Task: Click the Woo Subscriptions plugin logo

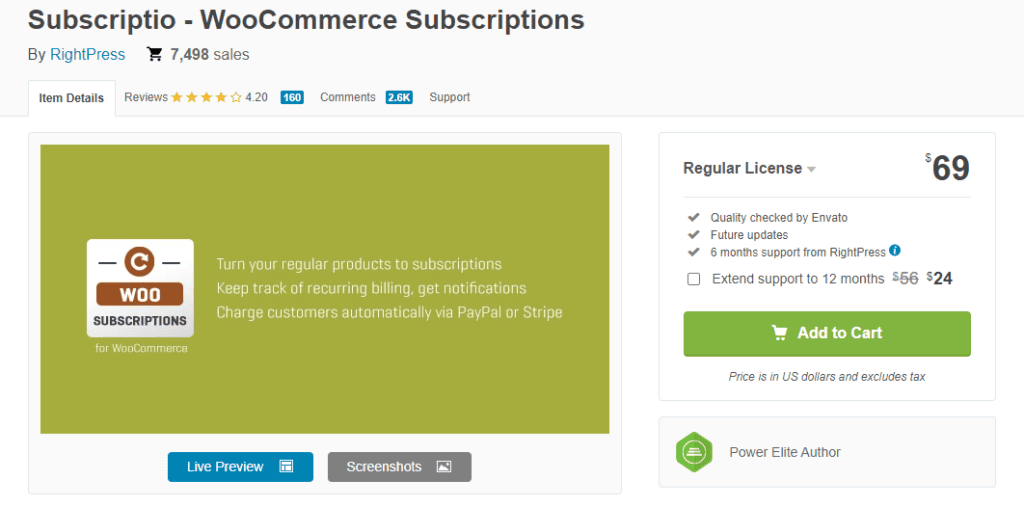Action: click(140, 289)
